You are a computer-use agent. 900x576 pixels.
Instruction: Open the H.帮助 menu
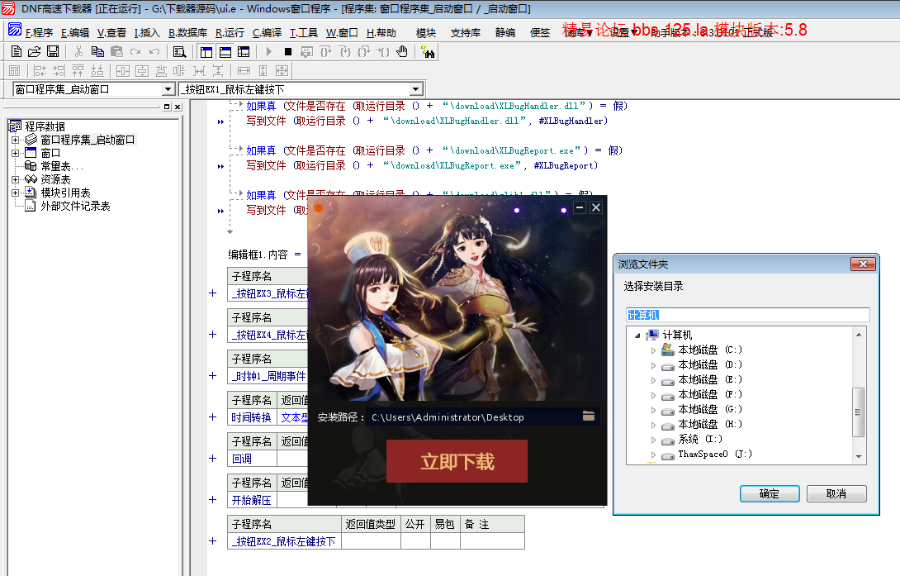pos(381,33)
